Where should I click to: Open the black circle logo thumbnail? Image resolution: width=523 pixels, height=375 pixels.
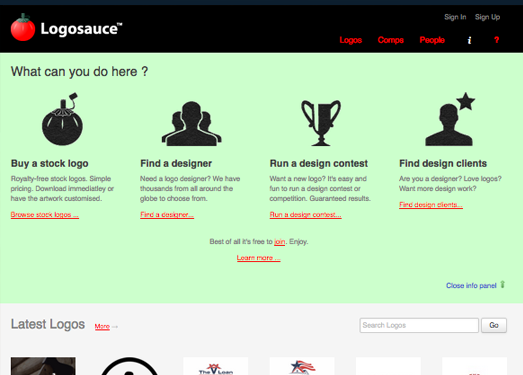[x=129, y=366]
